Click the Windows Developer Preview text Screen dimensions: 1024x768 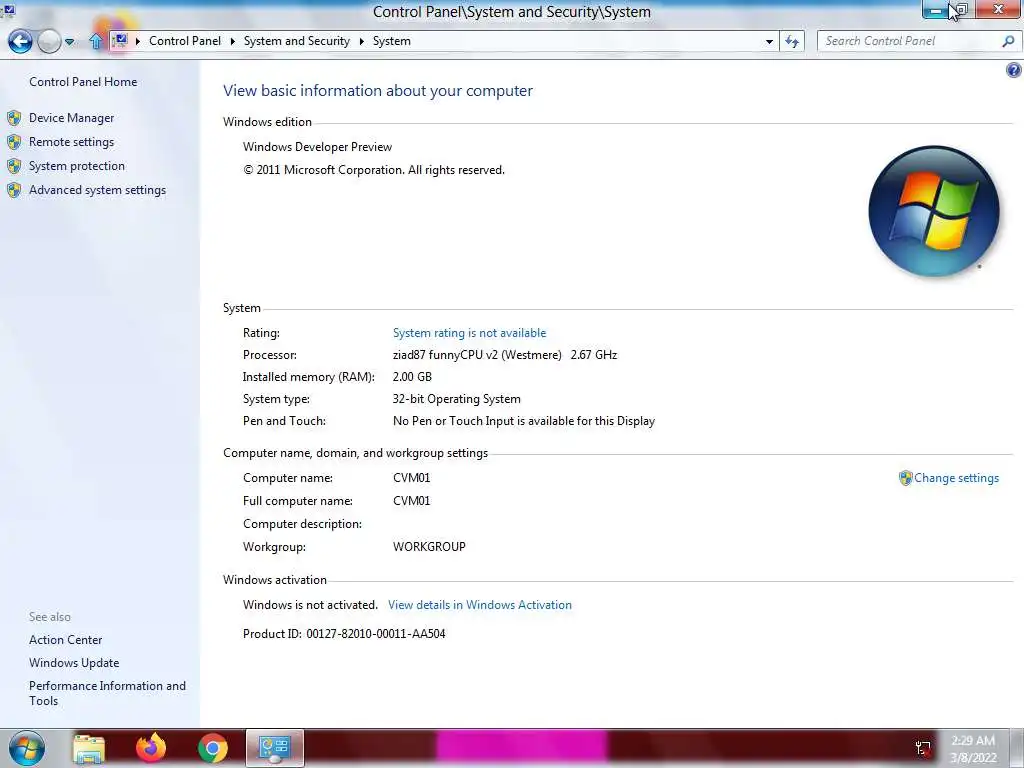(x=317, y=147)
